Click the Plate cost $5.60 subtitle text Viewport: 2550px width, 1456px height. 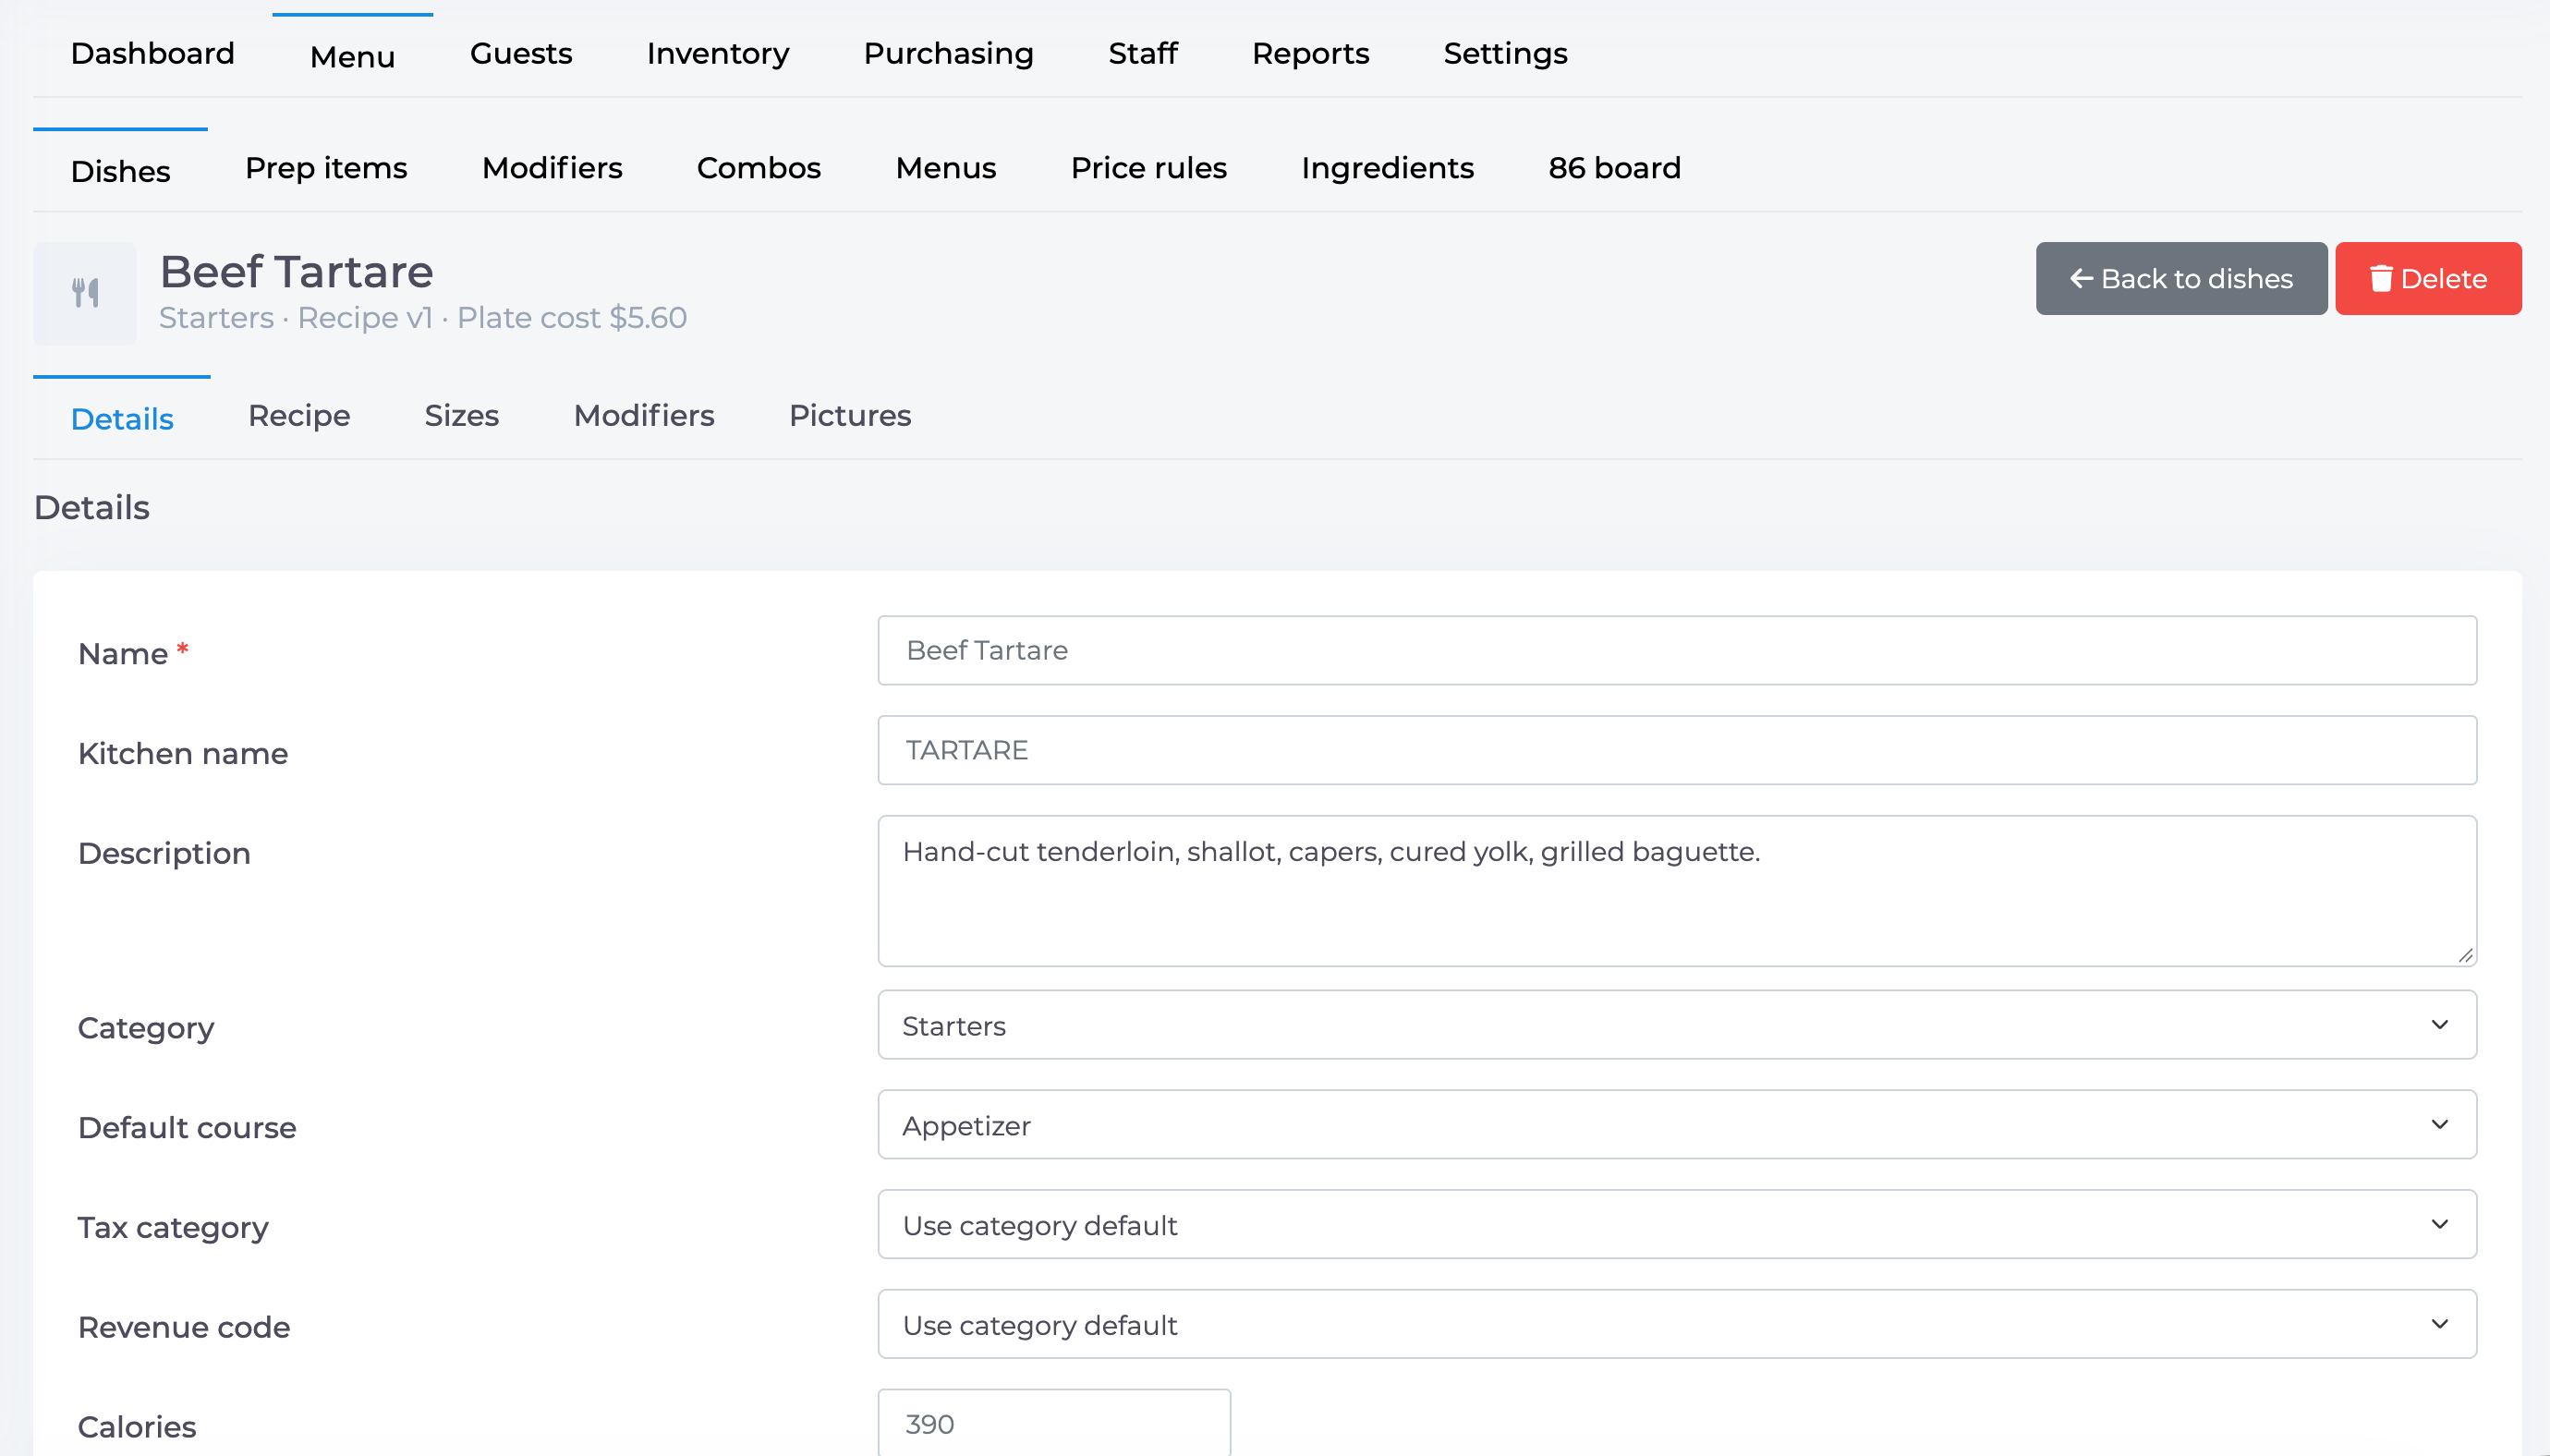[x=572, y=318]
